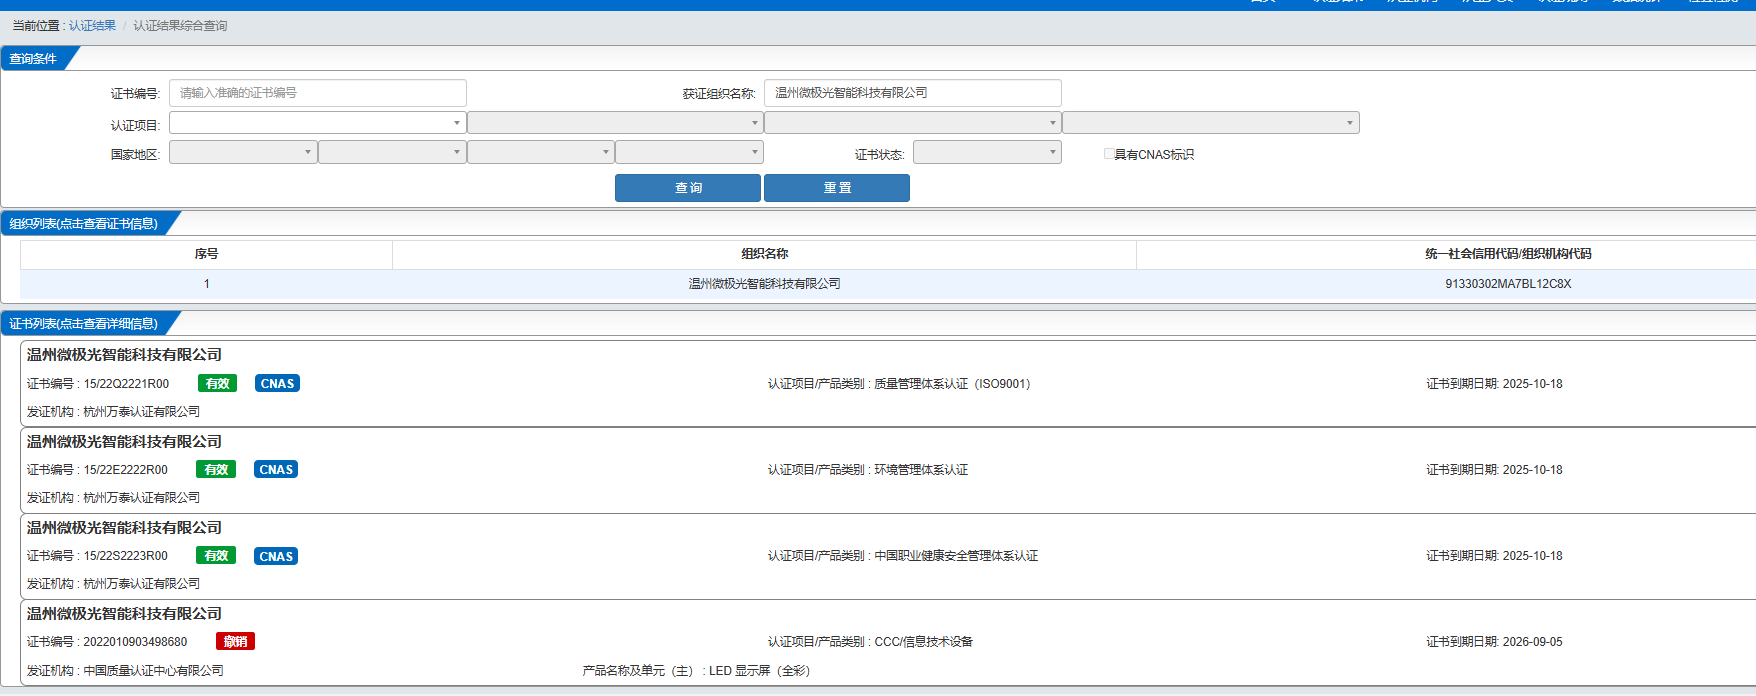This screenshot has height=696, width=1756.
Task: Click the CNAS badge for certificate 15/22S2223R00
Action: (276, 556)
